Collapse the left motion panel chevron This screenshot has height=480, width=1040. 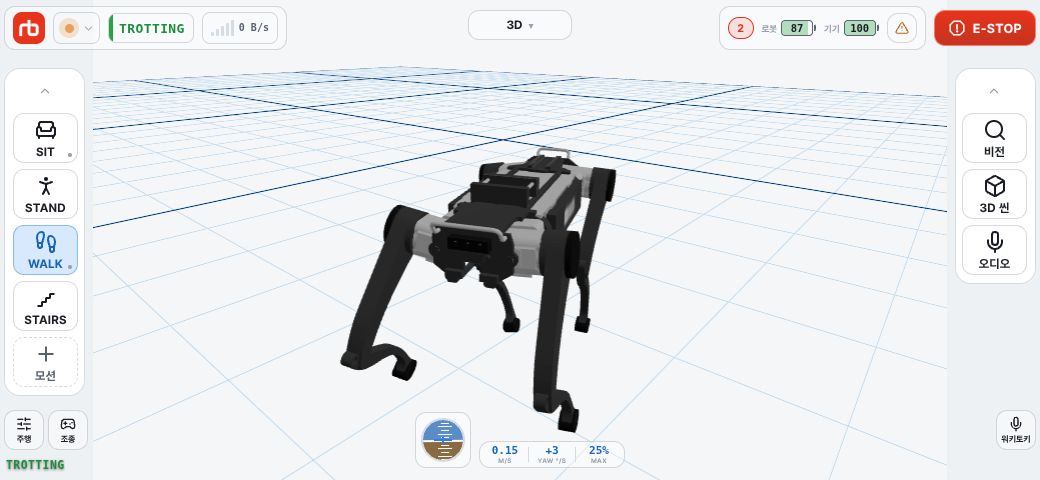point(45,91)
